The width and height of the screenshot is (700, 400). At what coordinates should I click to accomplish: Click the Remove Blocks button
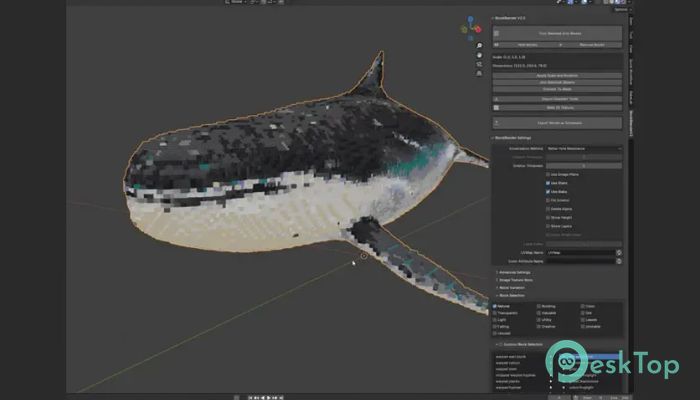pos(590,45)
